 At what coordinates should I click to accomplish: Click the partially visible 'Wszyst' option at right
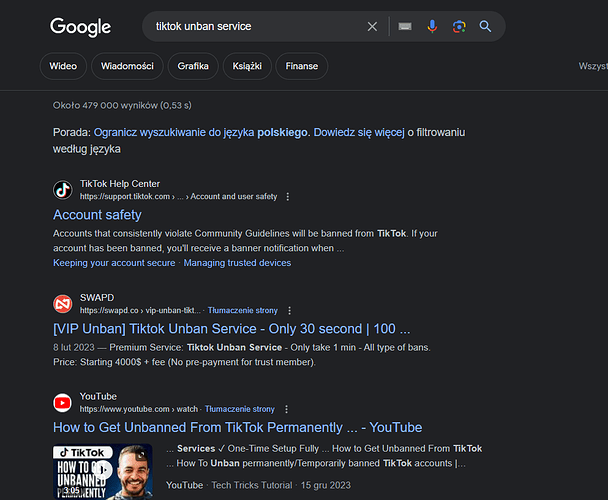(x=593, y=66)
